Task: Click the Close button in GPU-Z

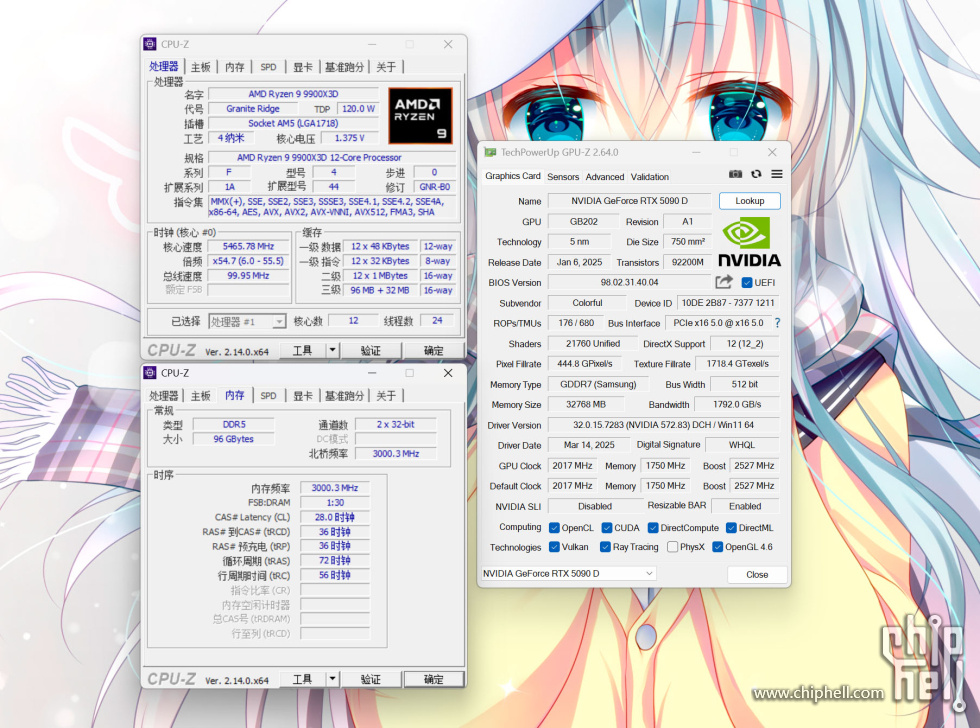Action: [x=757, y=574]
